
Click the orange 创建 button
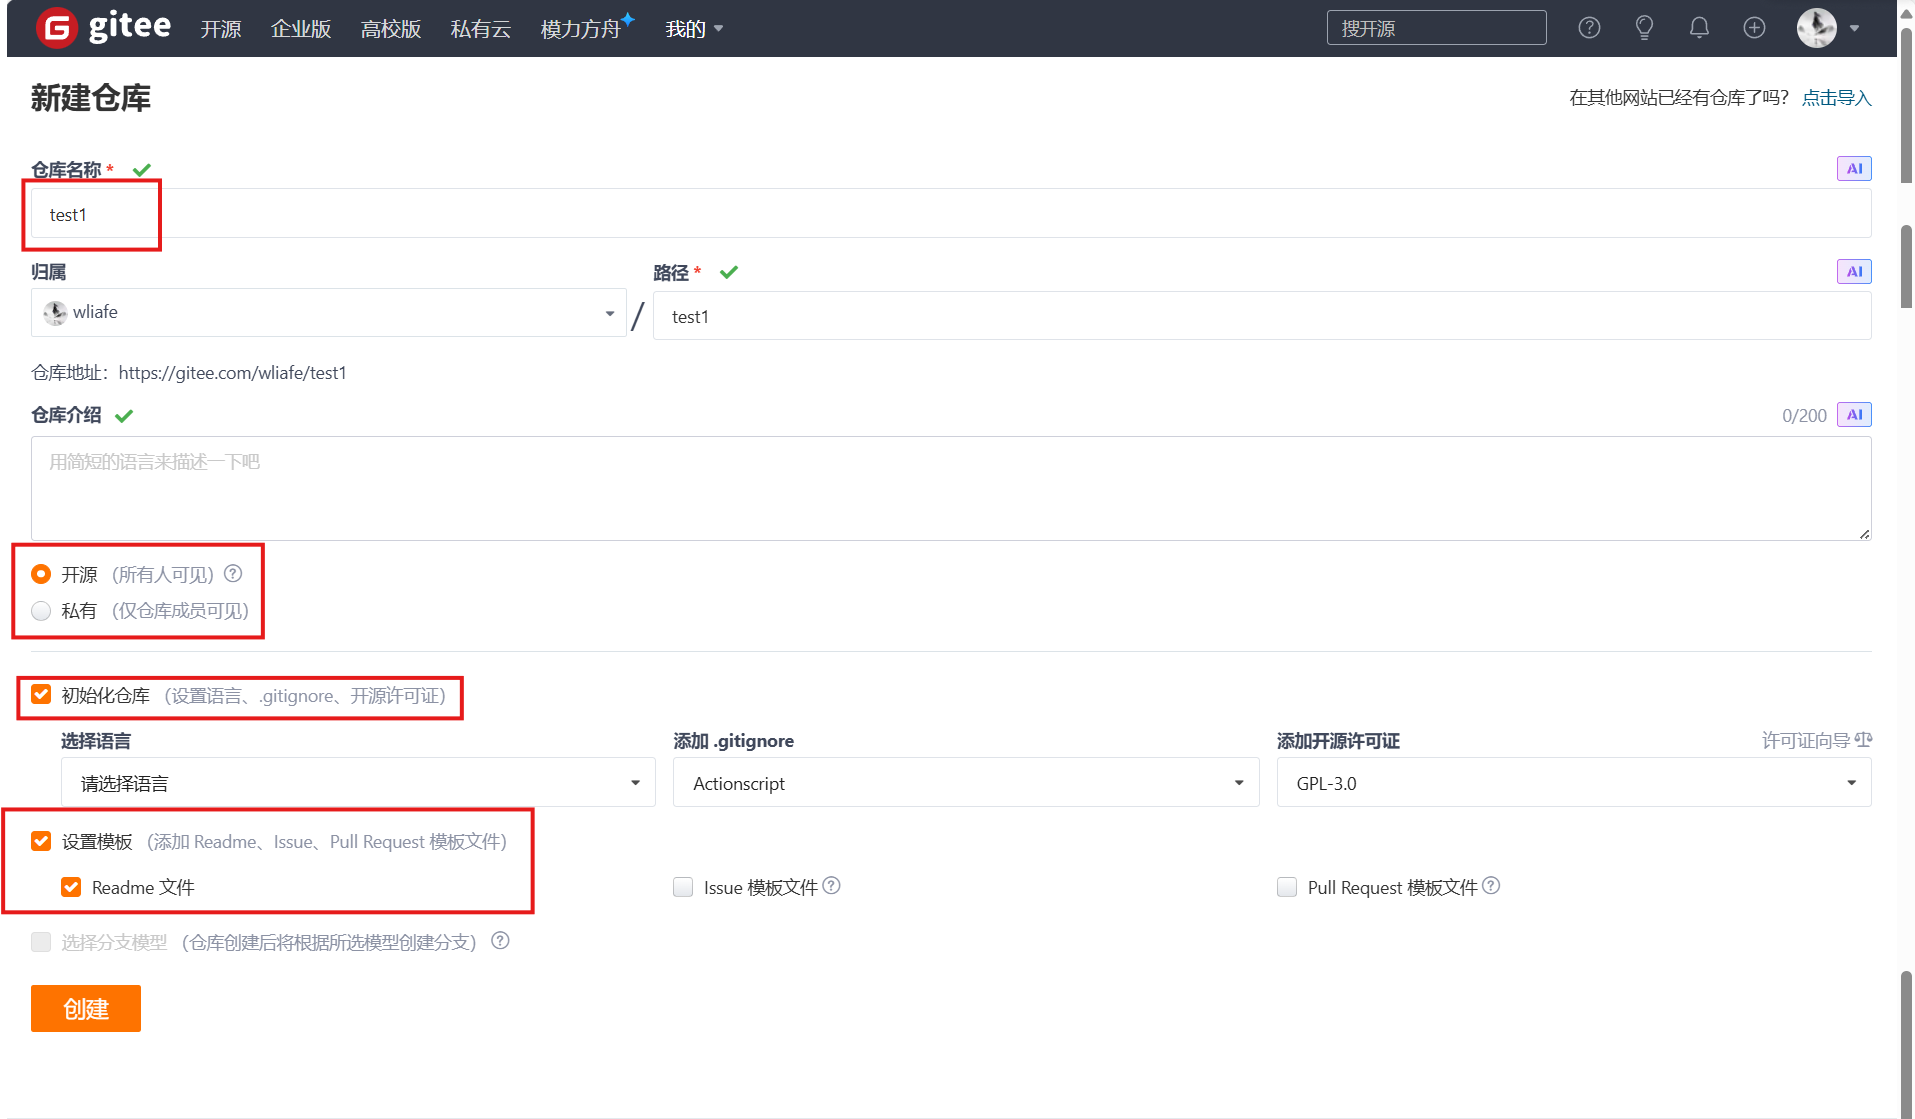(x=86, y=1008)
